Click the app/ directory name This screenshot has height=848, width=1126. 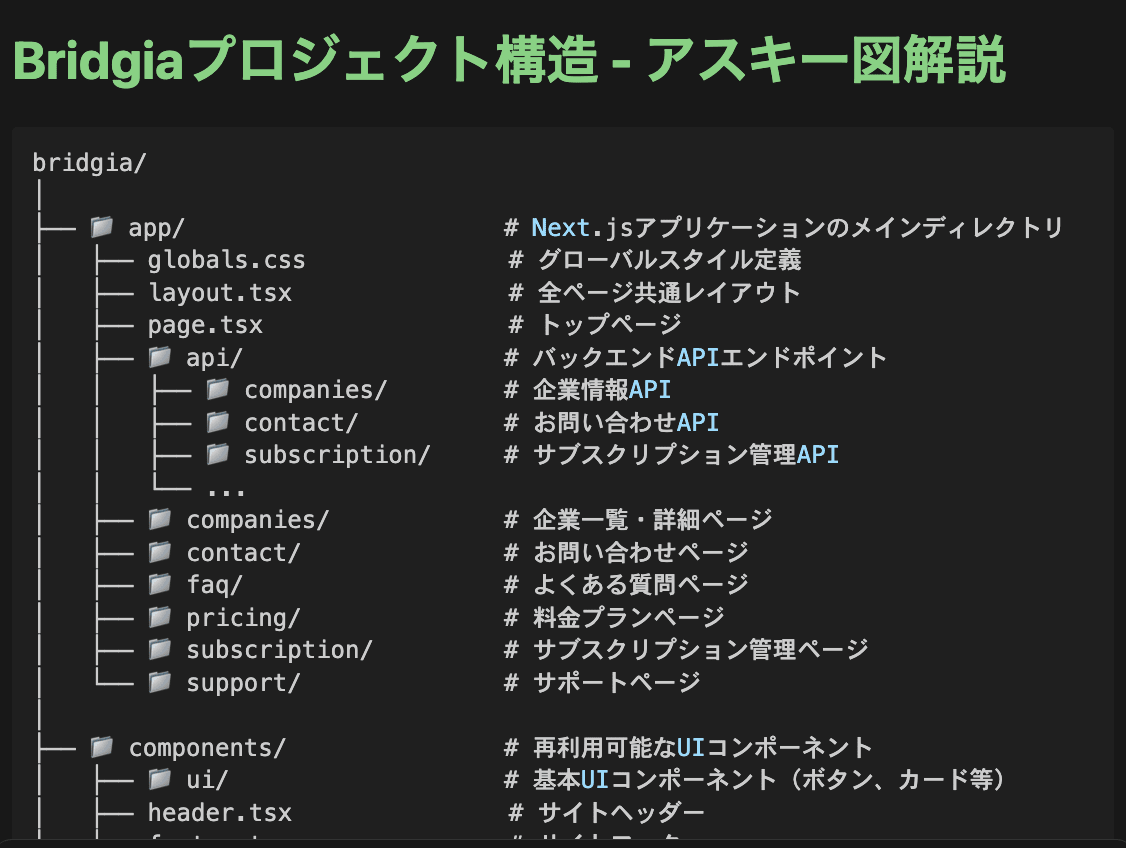pos(157,228)
